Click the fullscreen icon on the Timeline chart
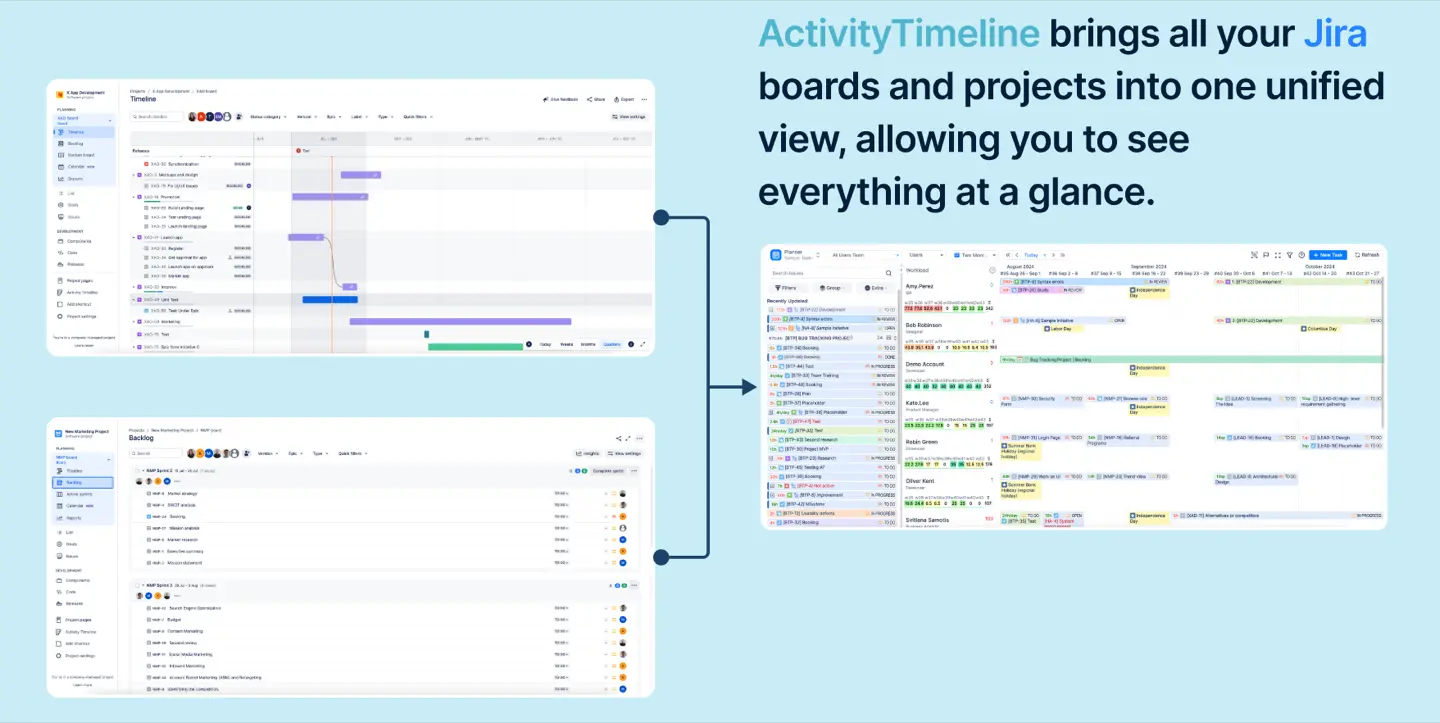 click(642, 344)
